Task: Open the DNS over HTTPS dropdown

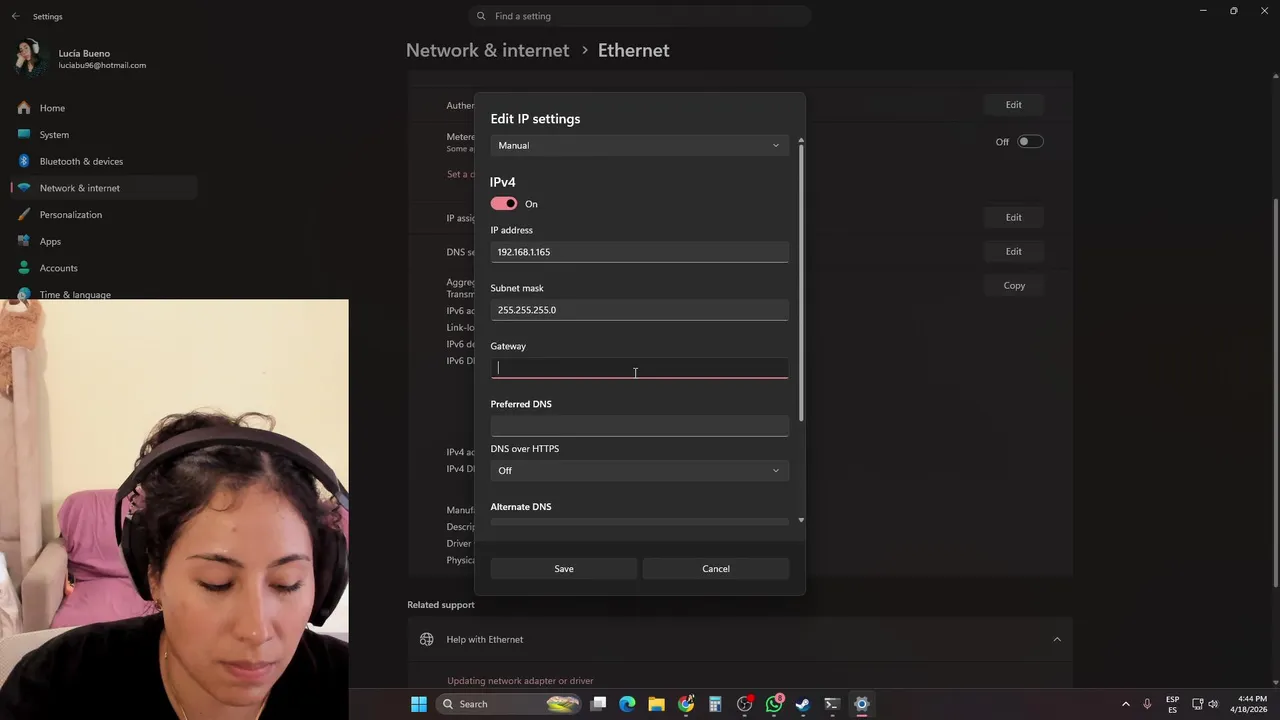Action: [x=639, y=471]
